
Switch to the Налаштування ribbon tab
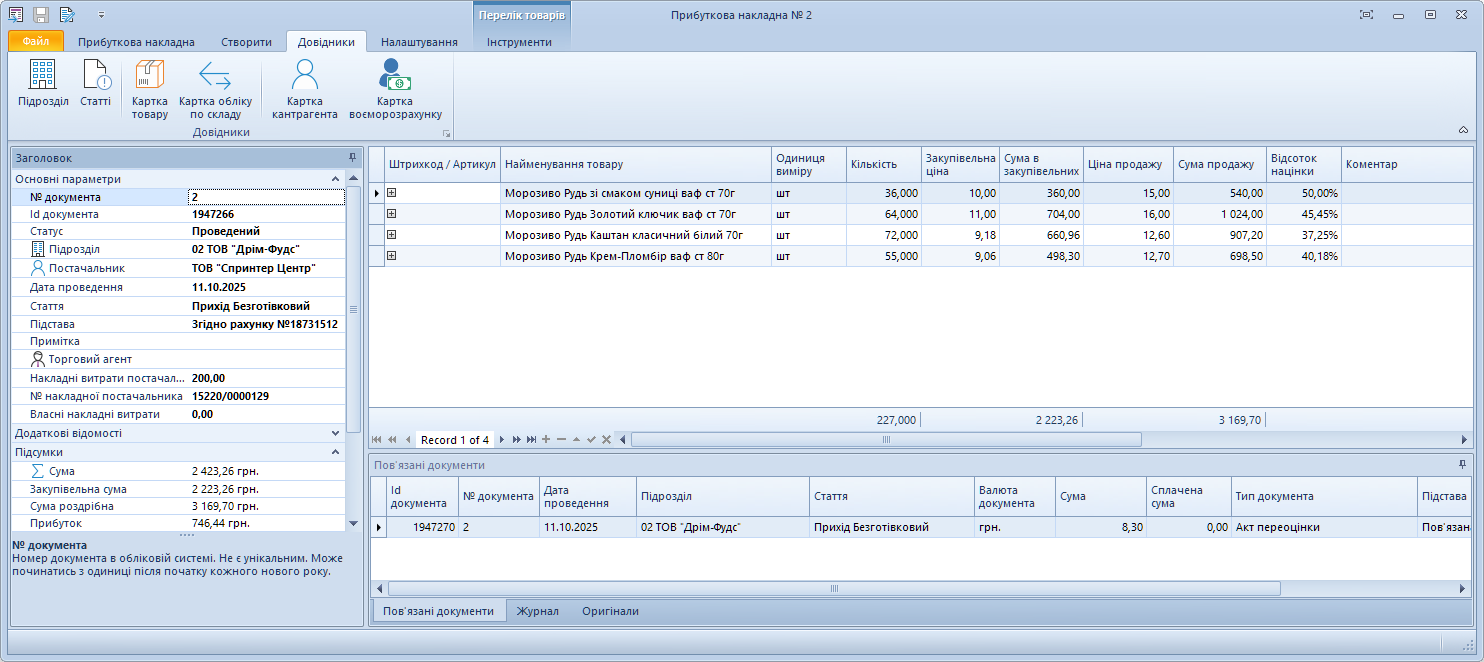point(419,42)
